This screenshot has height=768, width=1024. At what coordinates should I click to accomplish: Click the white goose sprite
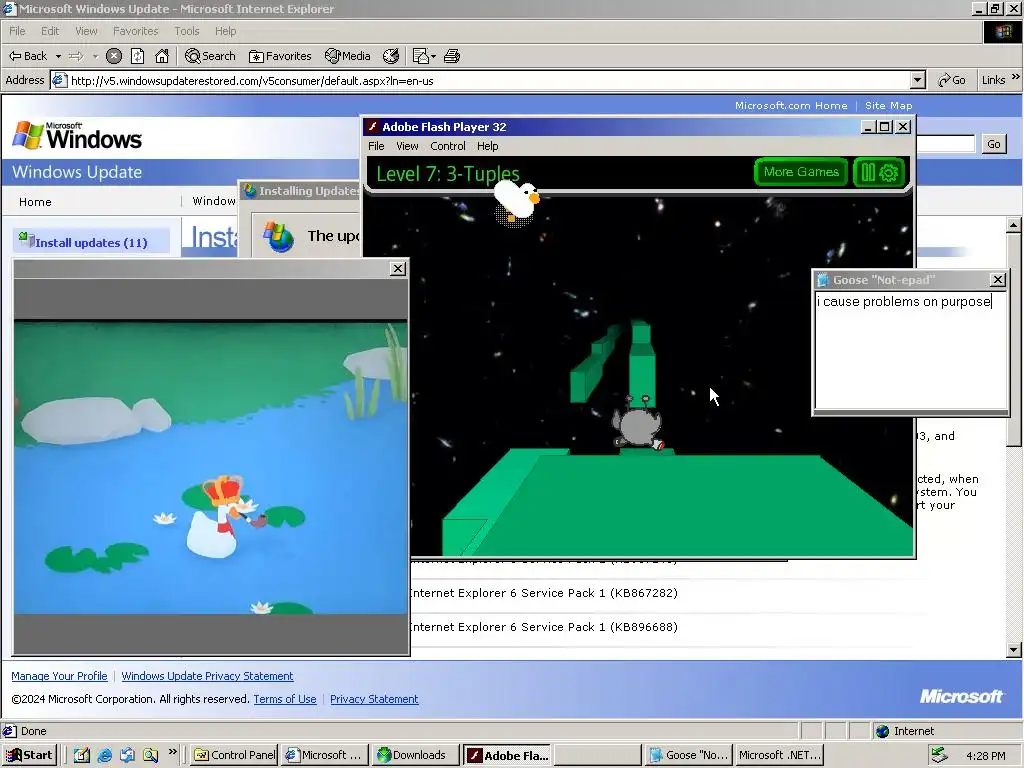(x=517, y=201)
